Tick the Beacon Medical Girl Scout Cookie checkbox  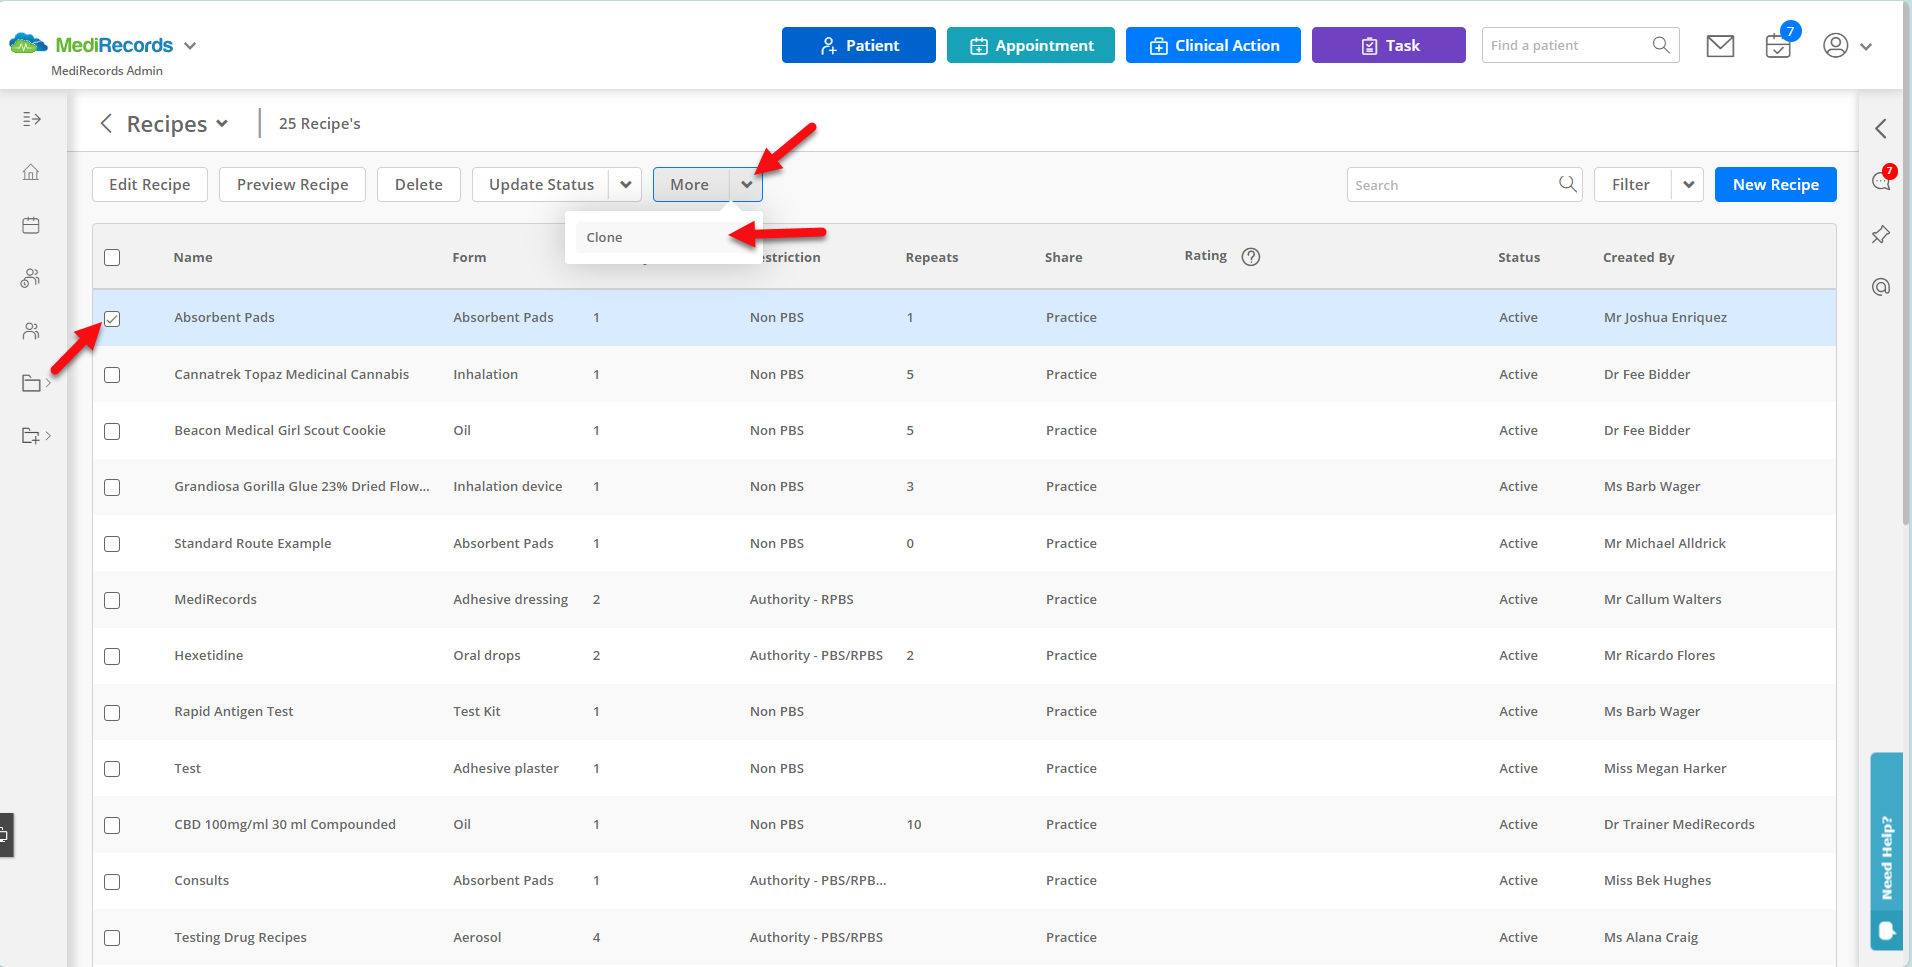pos(112,431)
